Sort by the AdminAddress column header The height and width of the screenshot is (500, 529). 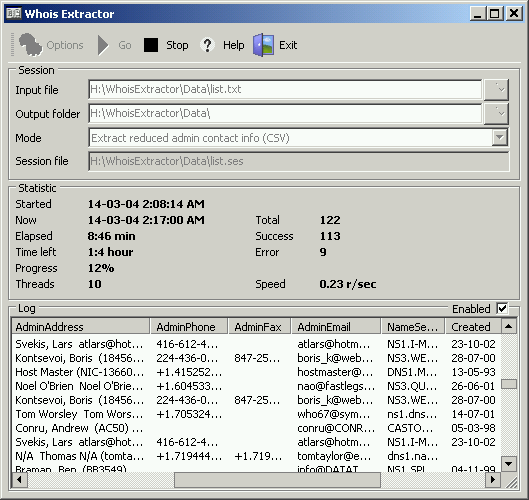click(x=81, y=327)
